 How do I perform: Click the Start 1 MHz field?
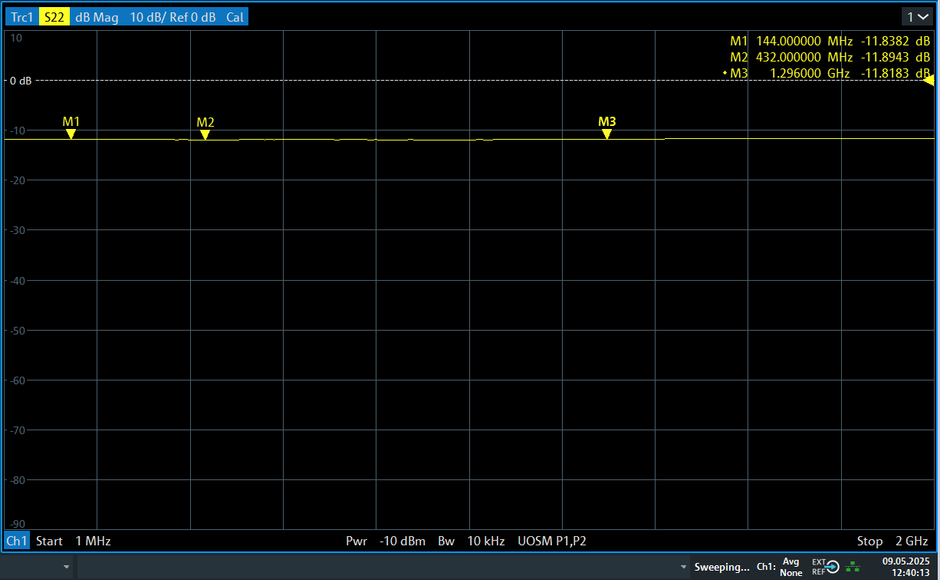(x=73, y=540)
